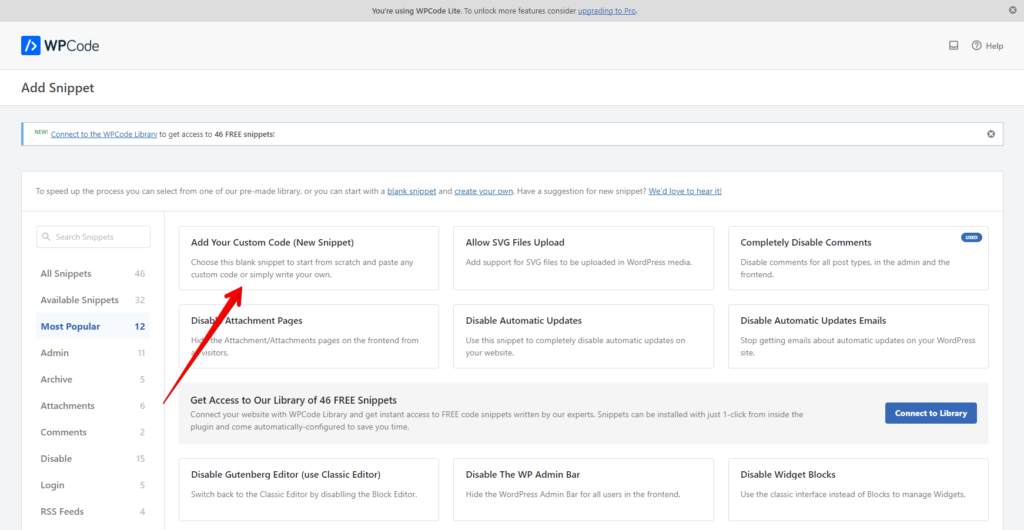Screen dimensions: 1024x530
Task: Select the Archive category
Action: coord(93,379)
